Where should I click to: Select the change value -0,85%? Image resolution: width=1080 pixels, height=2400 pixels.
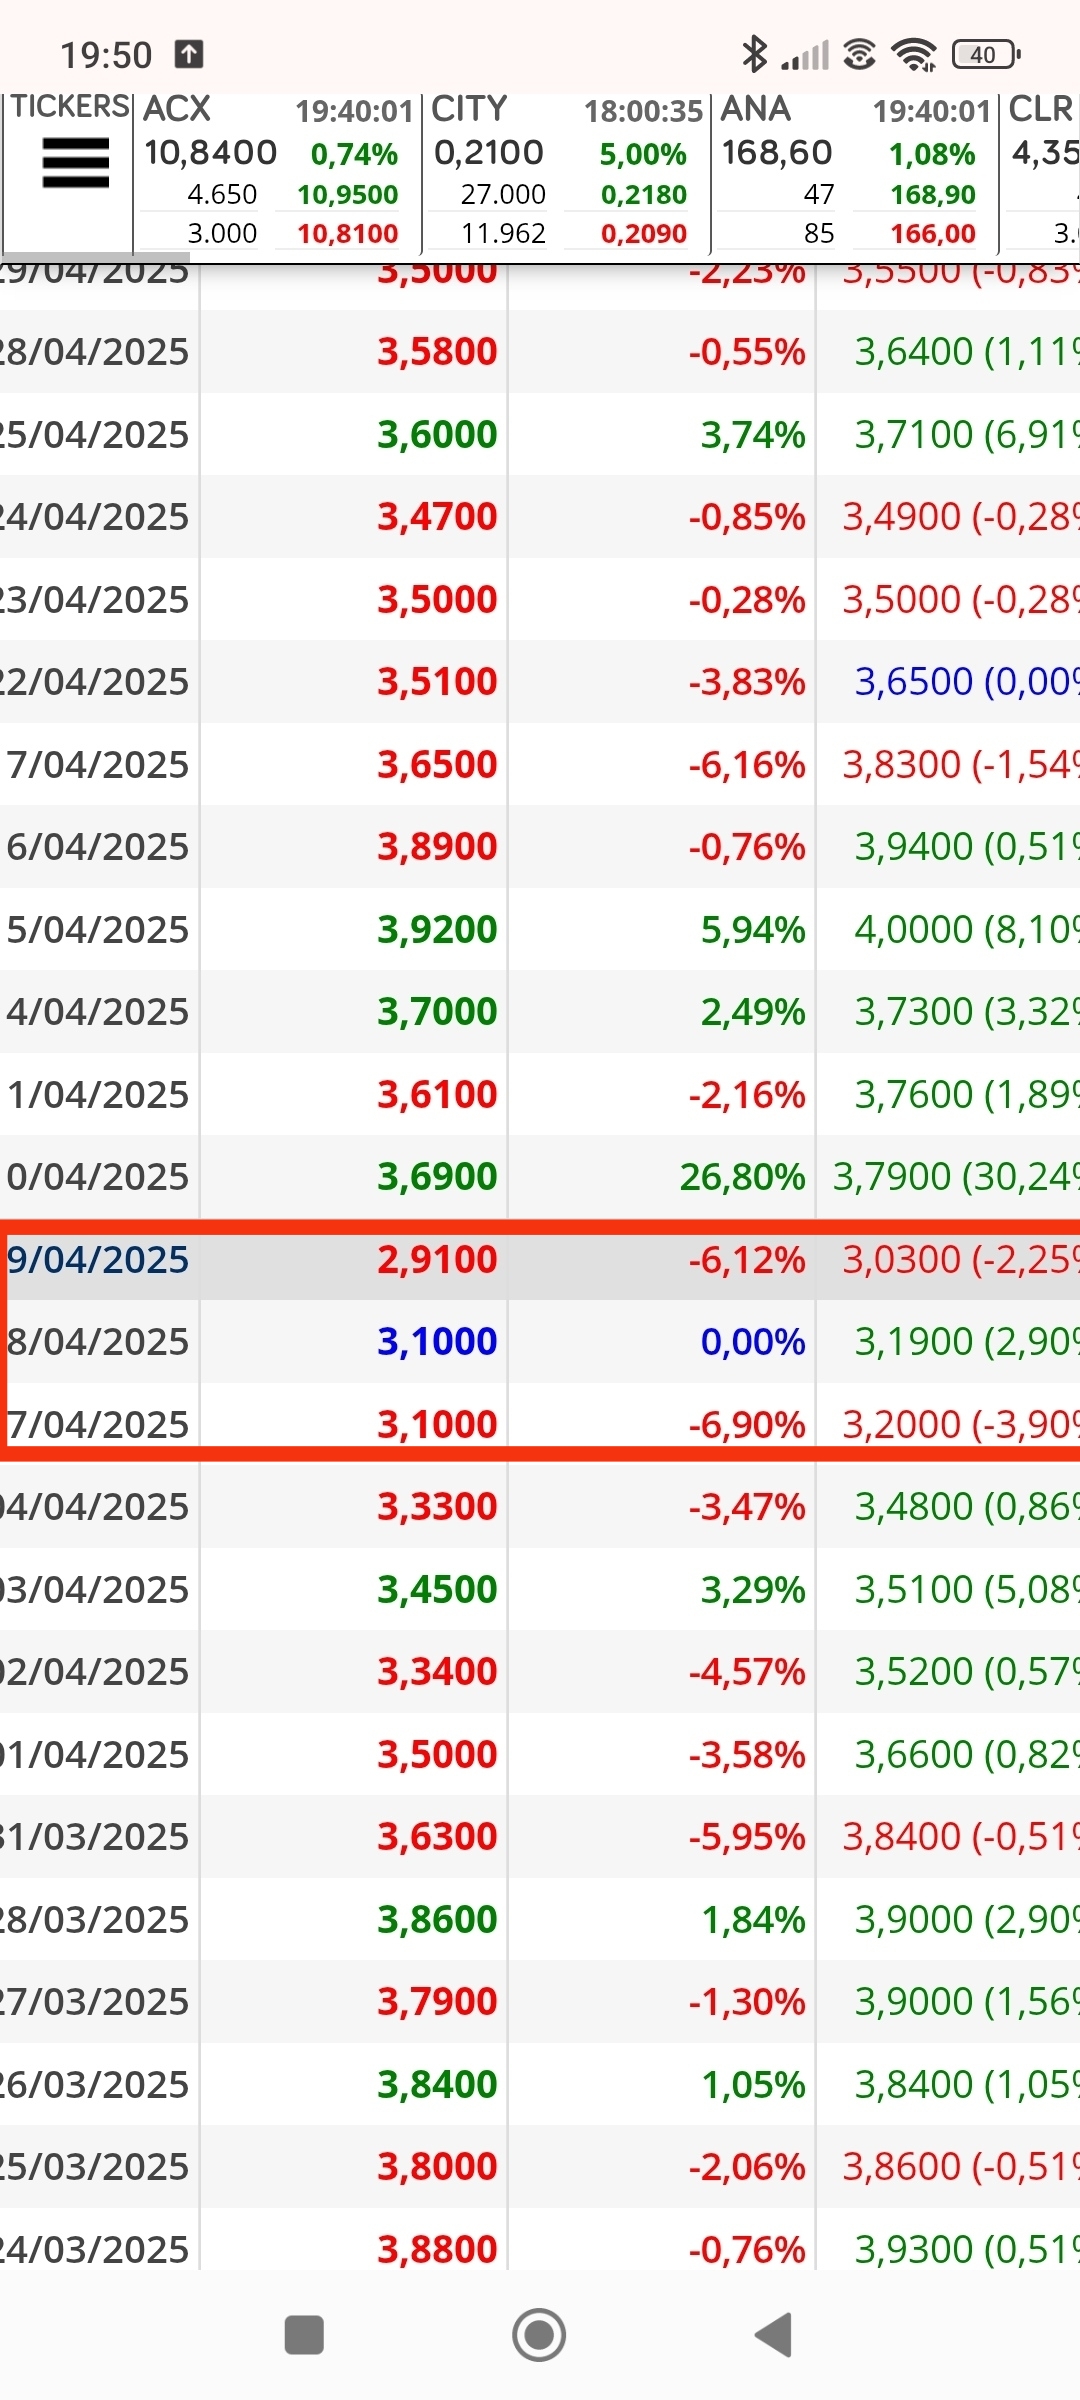point(747,516)
